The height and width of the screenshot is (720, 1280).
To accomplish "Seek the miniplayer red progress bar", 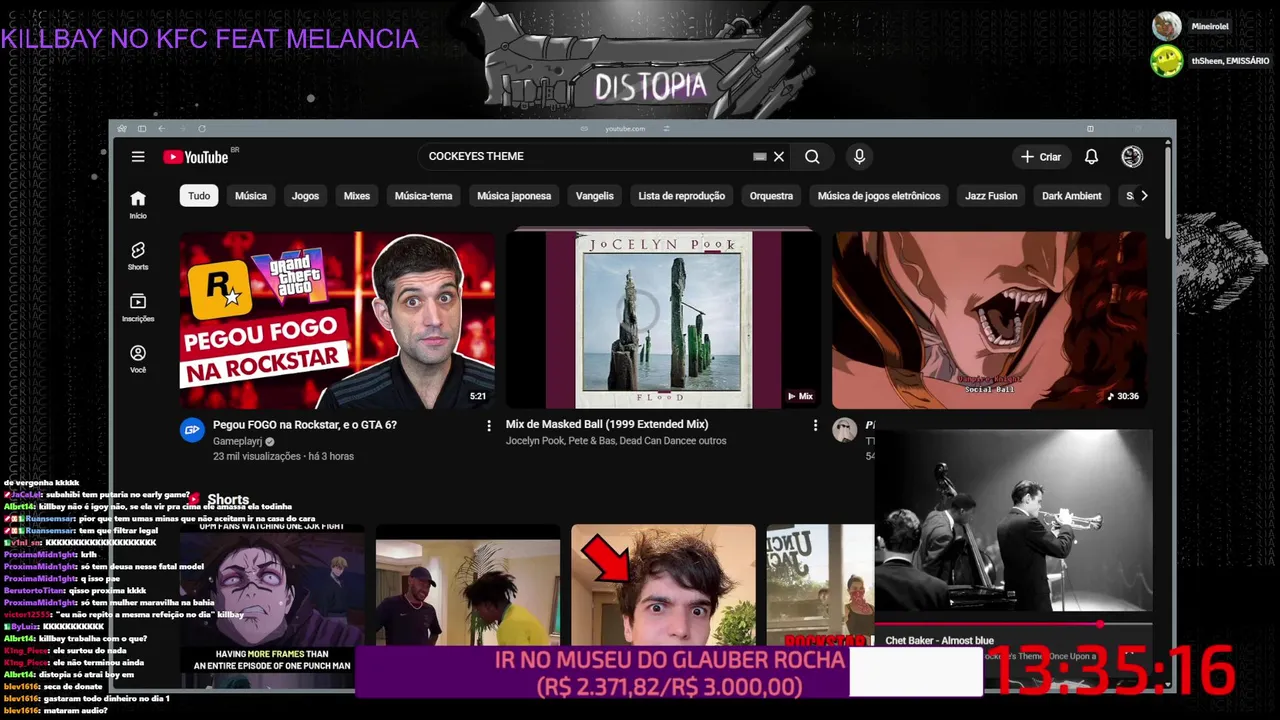I will click(x=1013, y=624).
